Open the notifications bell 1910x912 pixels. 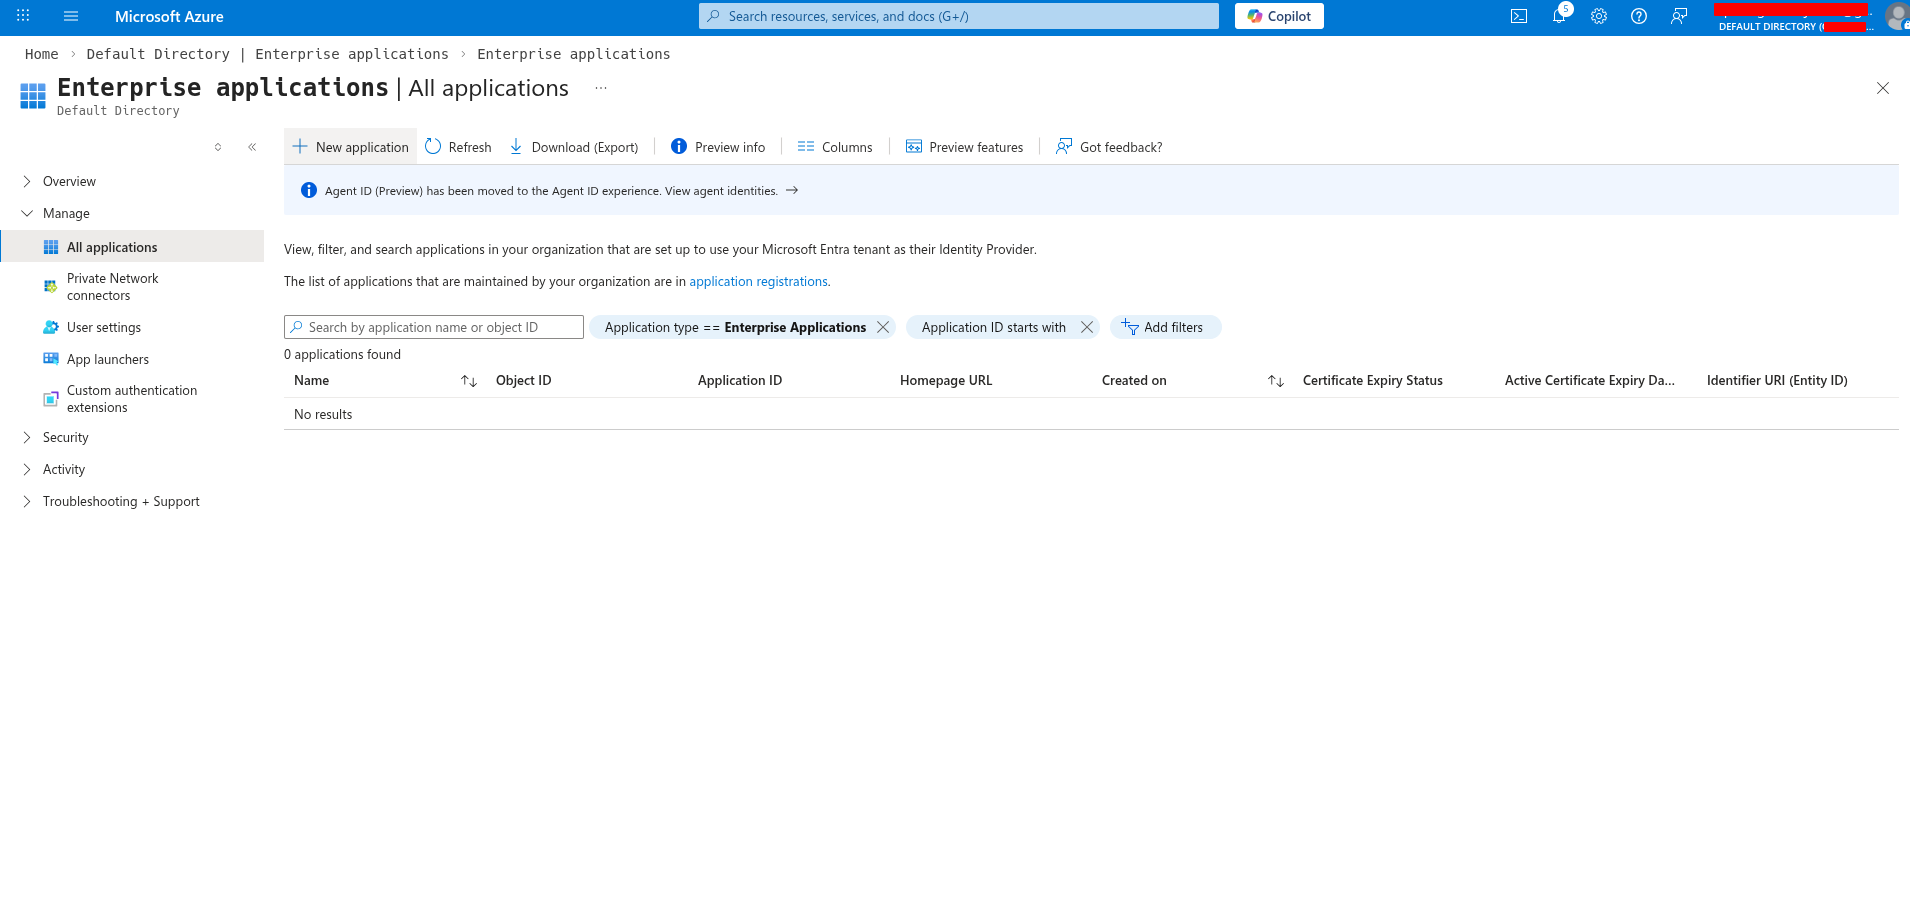click(1558, 16)
